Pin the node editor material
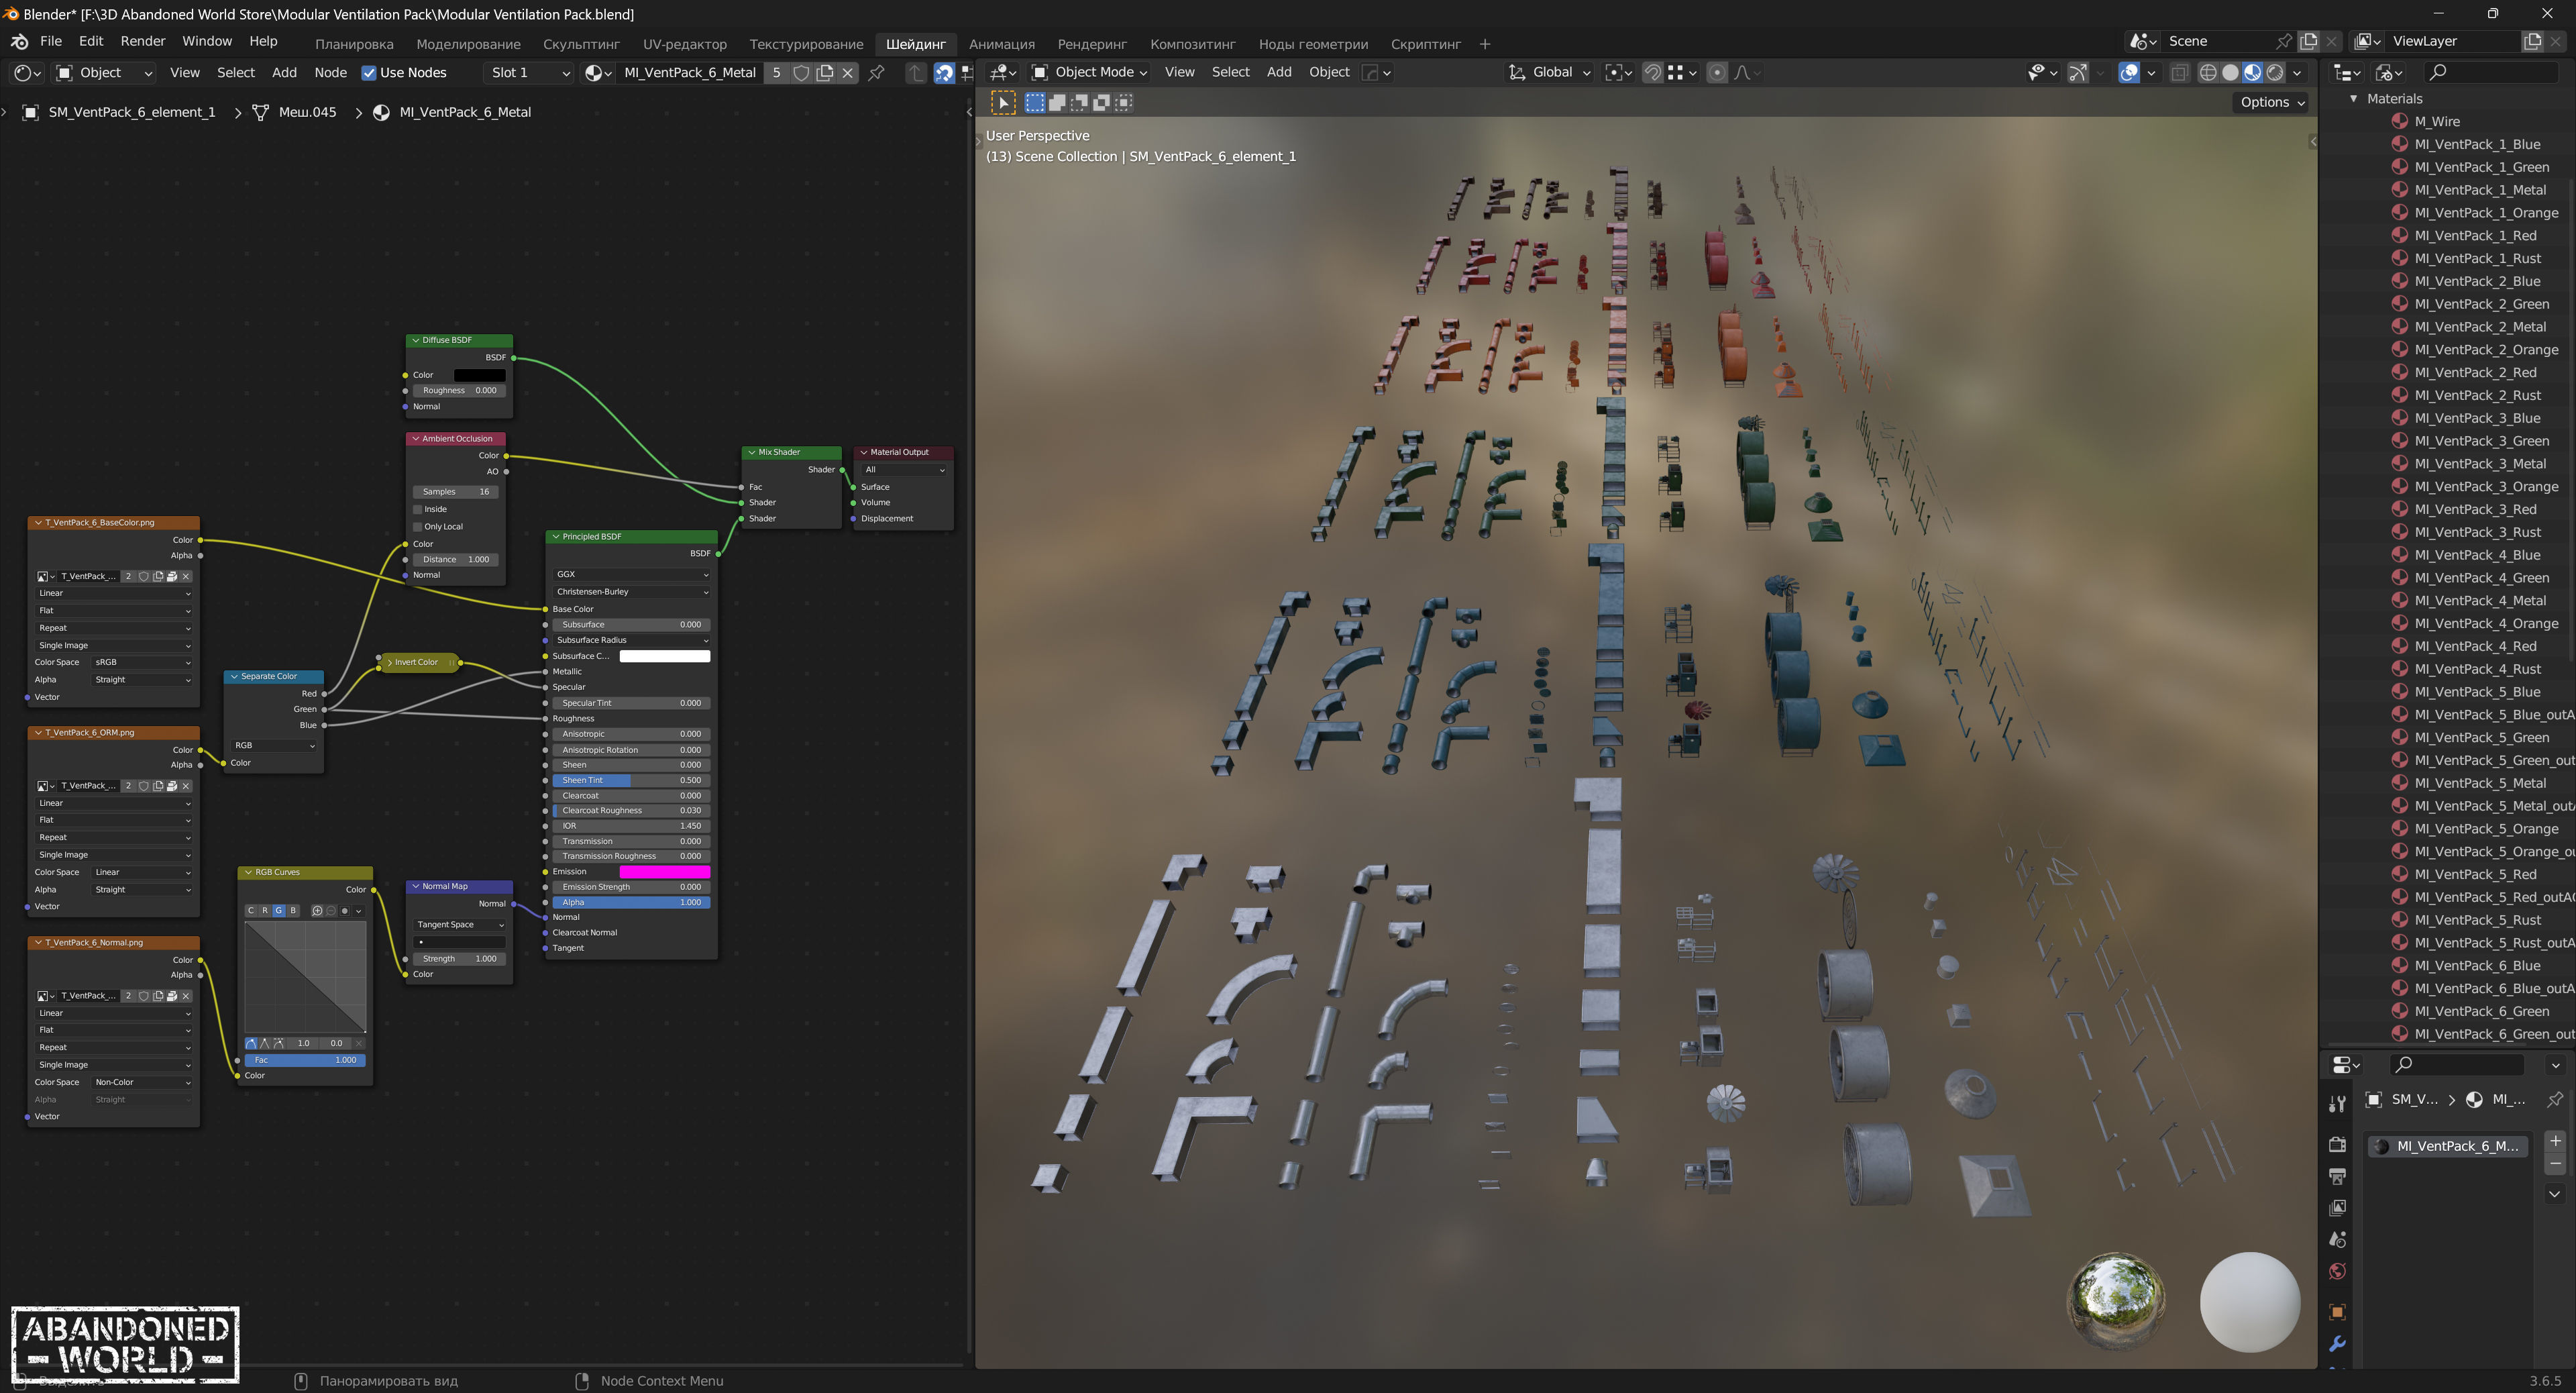2576x1393 pixels. 876,72
